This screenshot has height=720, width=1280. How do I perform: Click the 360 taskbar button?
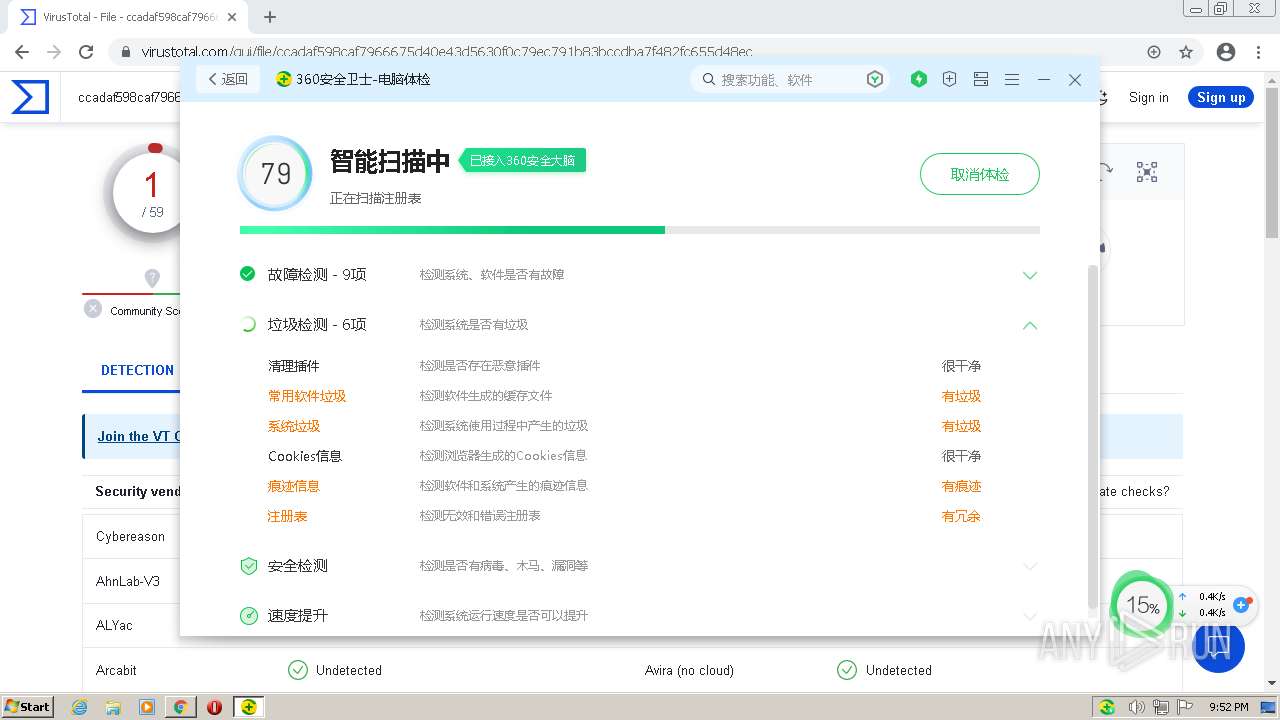click(x=248, y=707)
